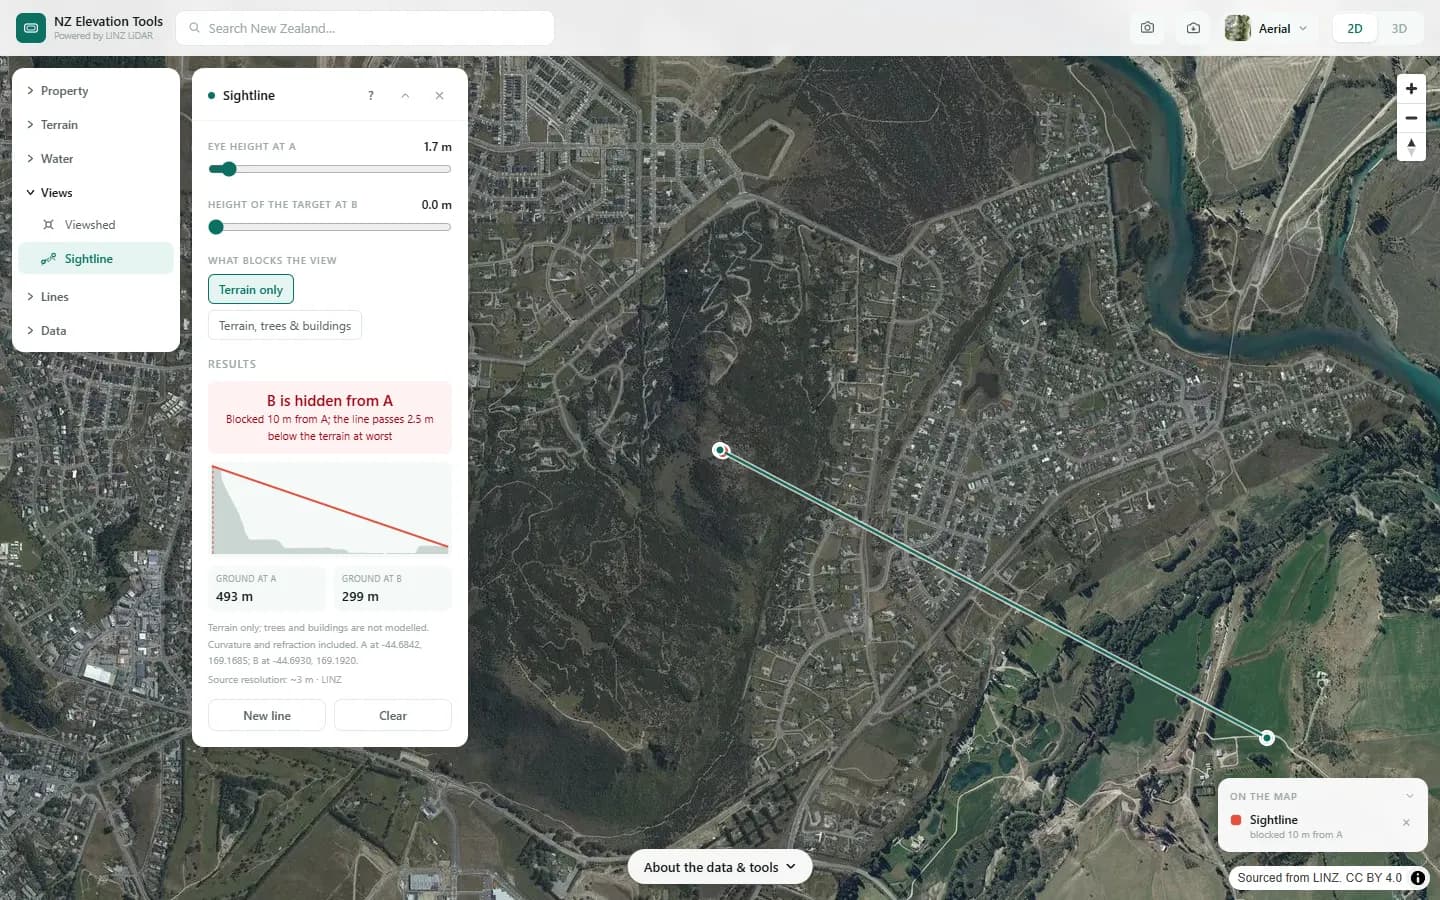Expand the Property section
The image size is (1440, 900).
(x=96, y=91)
